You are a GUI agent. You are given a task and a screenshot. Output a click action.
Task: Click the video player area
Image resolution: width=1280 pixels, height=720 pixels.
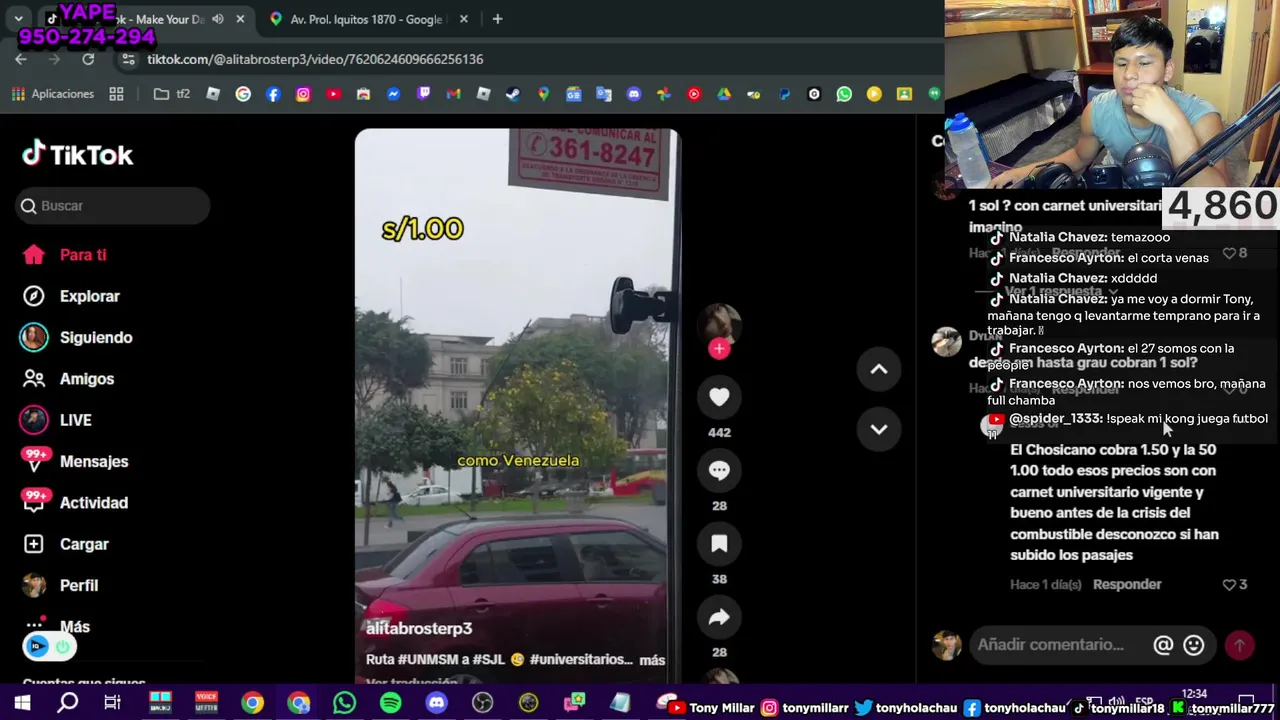[516, 404]
